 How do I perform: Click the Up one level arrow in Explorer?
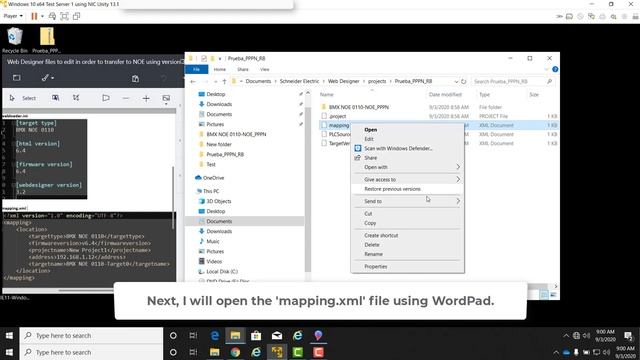(x=224, y=81)
